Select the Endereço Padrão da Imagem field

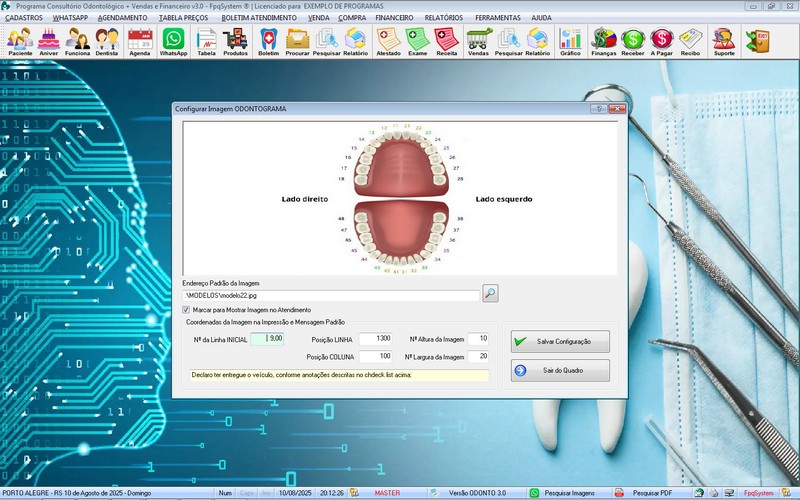(x=330, y=294)
